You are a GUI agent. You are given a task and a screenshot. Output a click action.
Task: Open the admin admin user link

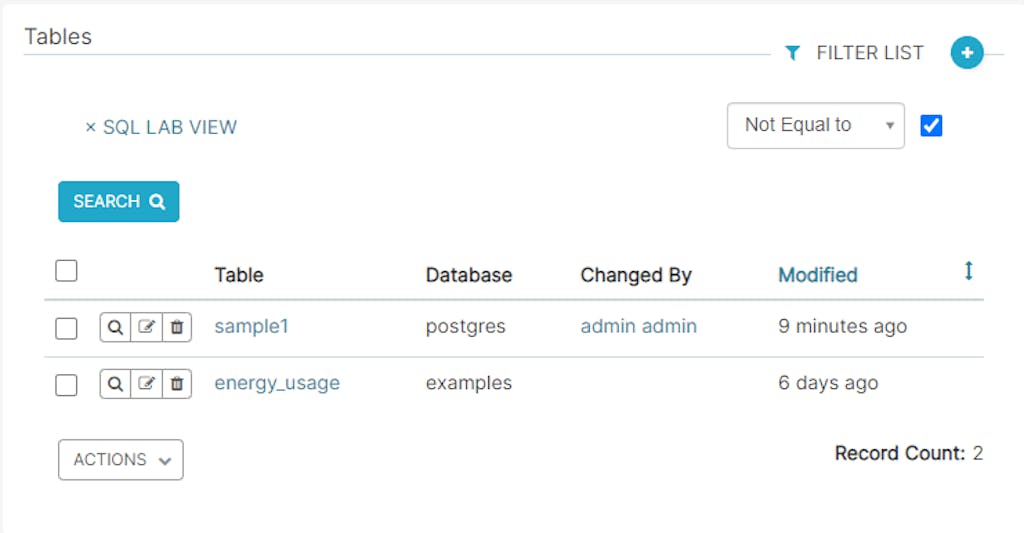click(638, 326)
